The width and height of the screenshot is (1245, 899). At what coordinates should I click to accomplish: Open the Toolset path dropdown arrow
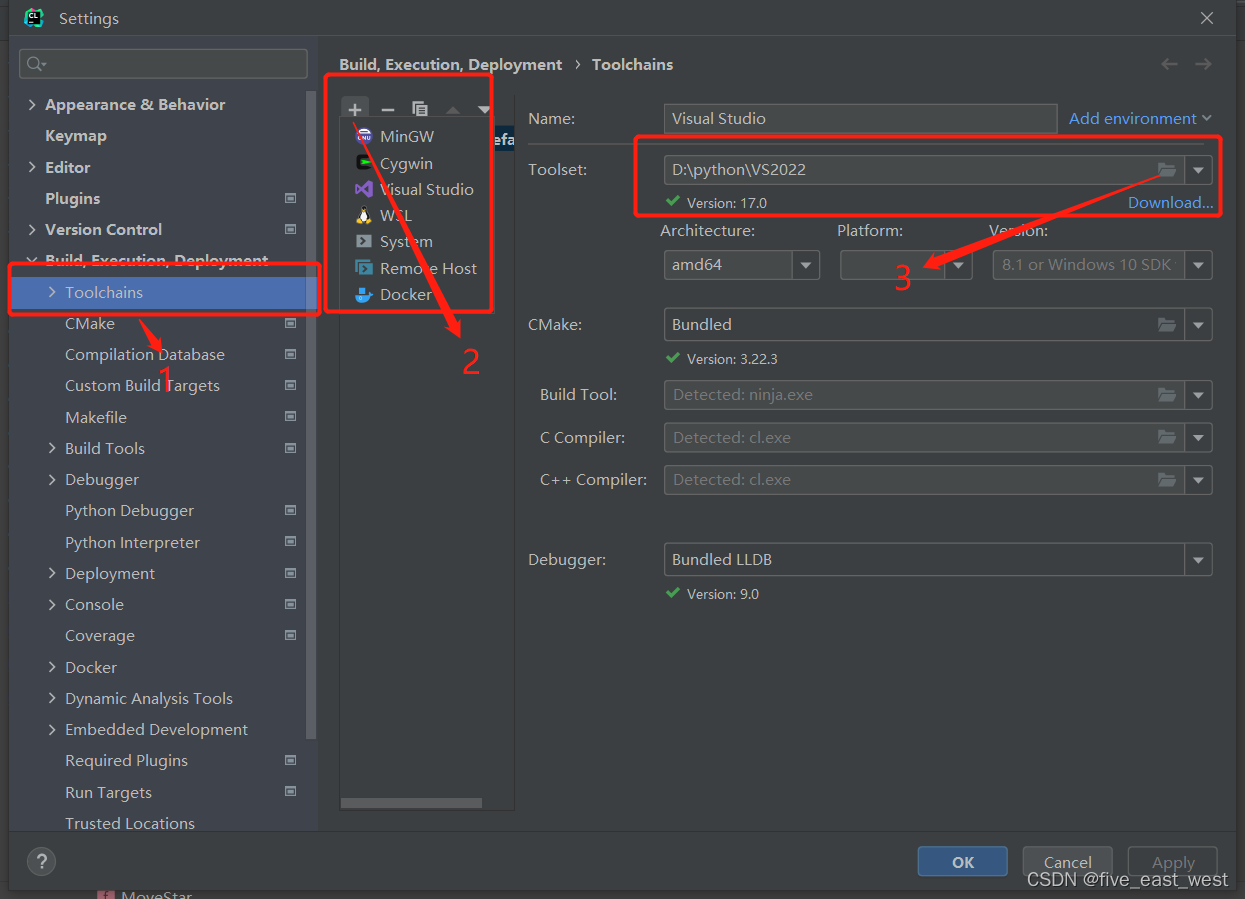point(1198,170)
